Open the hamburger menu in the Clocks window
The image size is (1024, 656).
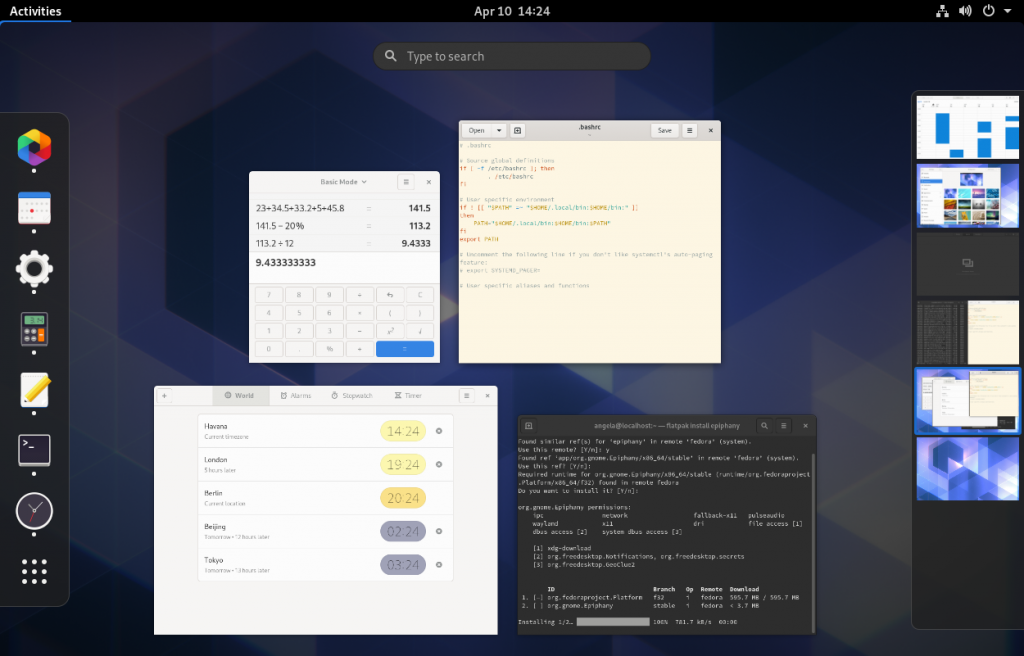pos(466,395)
